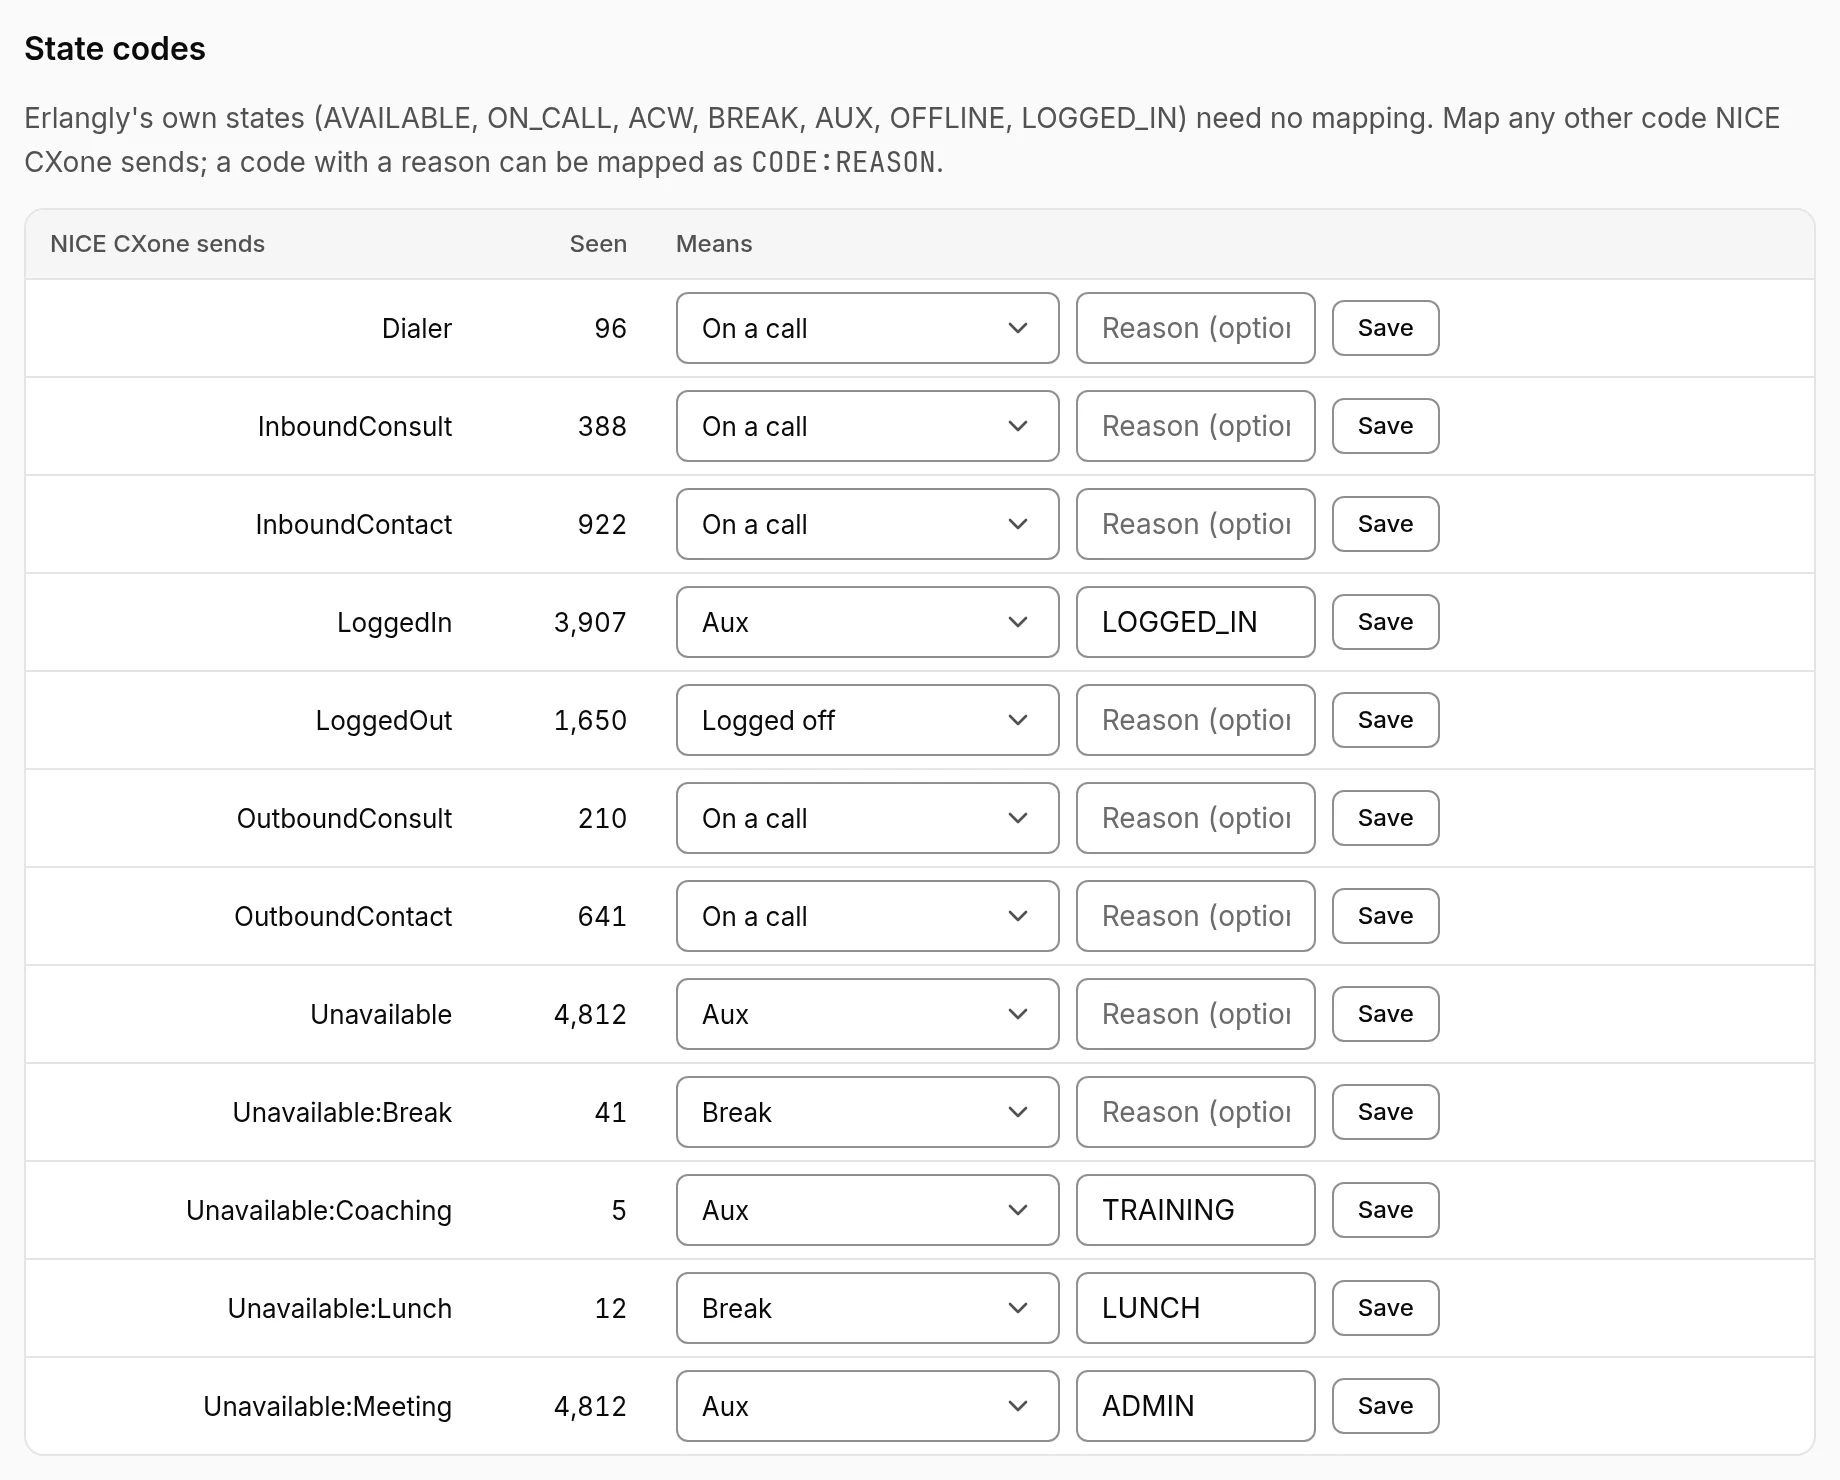This screenshot has height=1480, width=1840.
Task: Open the Means dropdown for plain Unavailable
Action: (867, 1014)
